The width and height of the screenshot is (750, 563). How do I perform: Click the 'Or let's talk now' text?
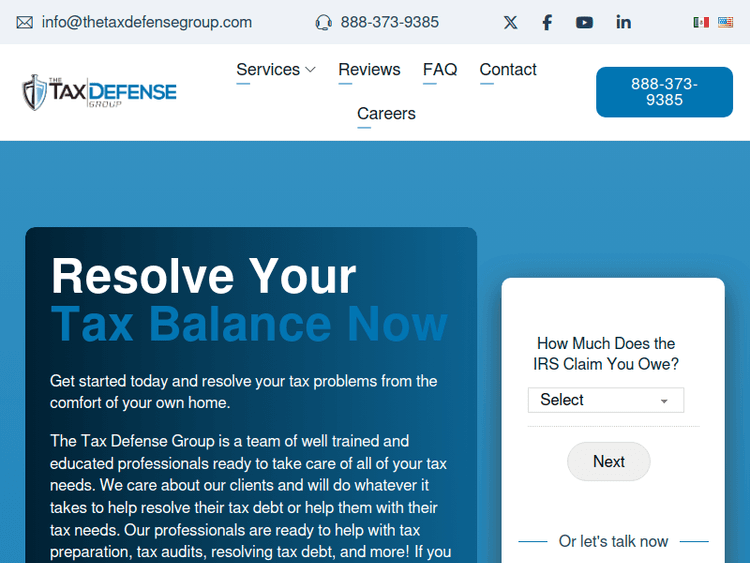[x=613, y=541]
